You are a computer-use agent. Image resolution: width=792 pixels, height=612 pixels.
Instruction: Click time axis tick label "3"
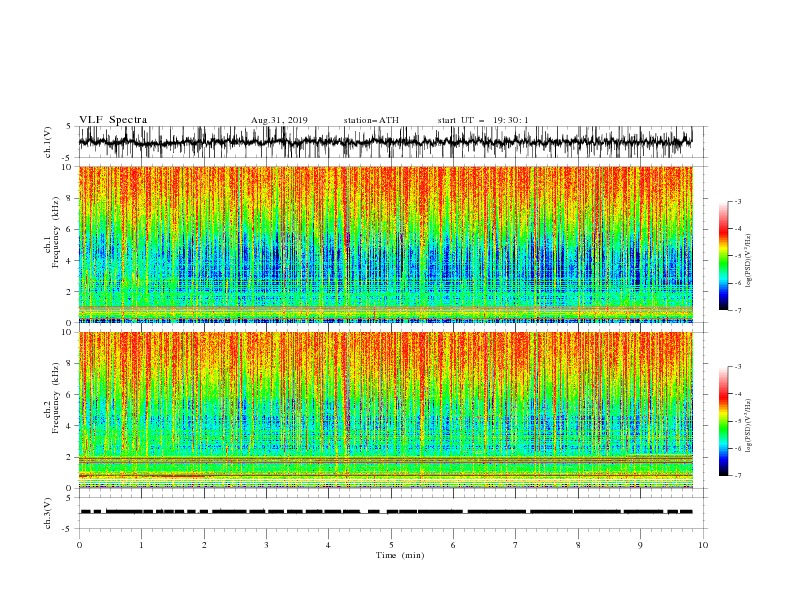[x=266, y=545]
